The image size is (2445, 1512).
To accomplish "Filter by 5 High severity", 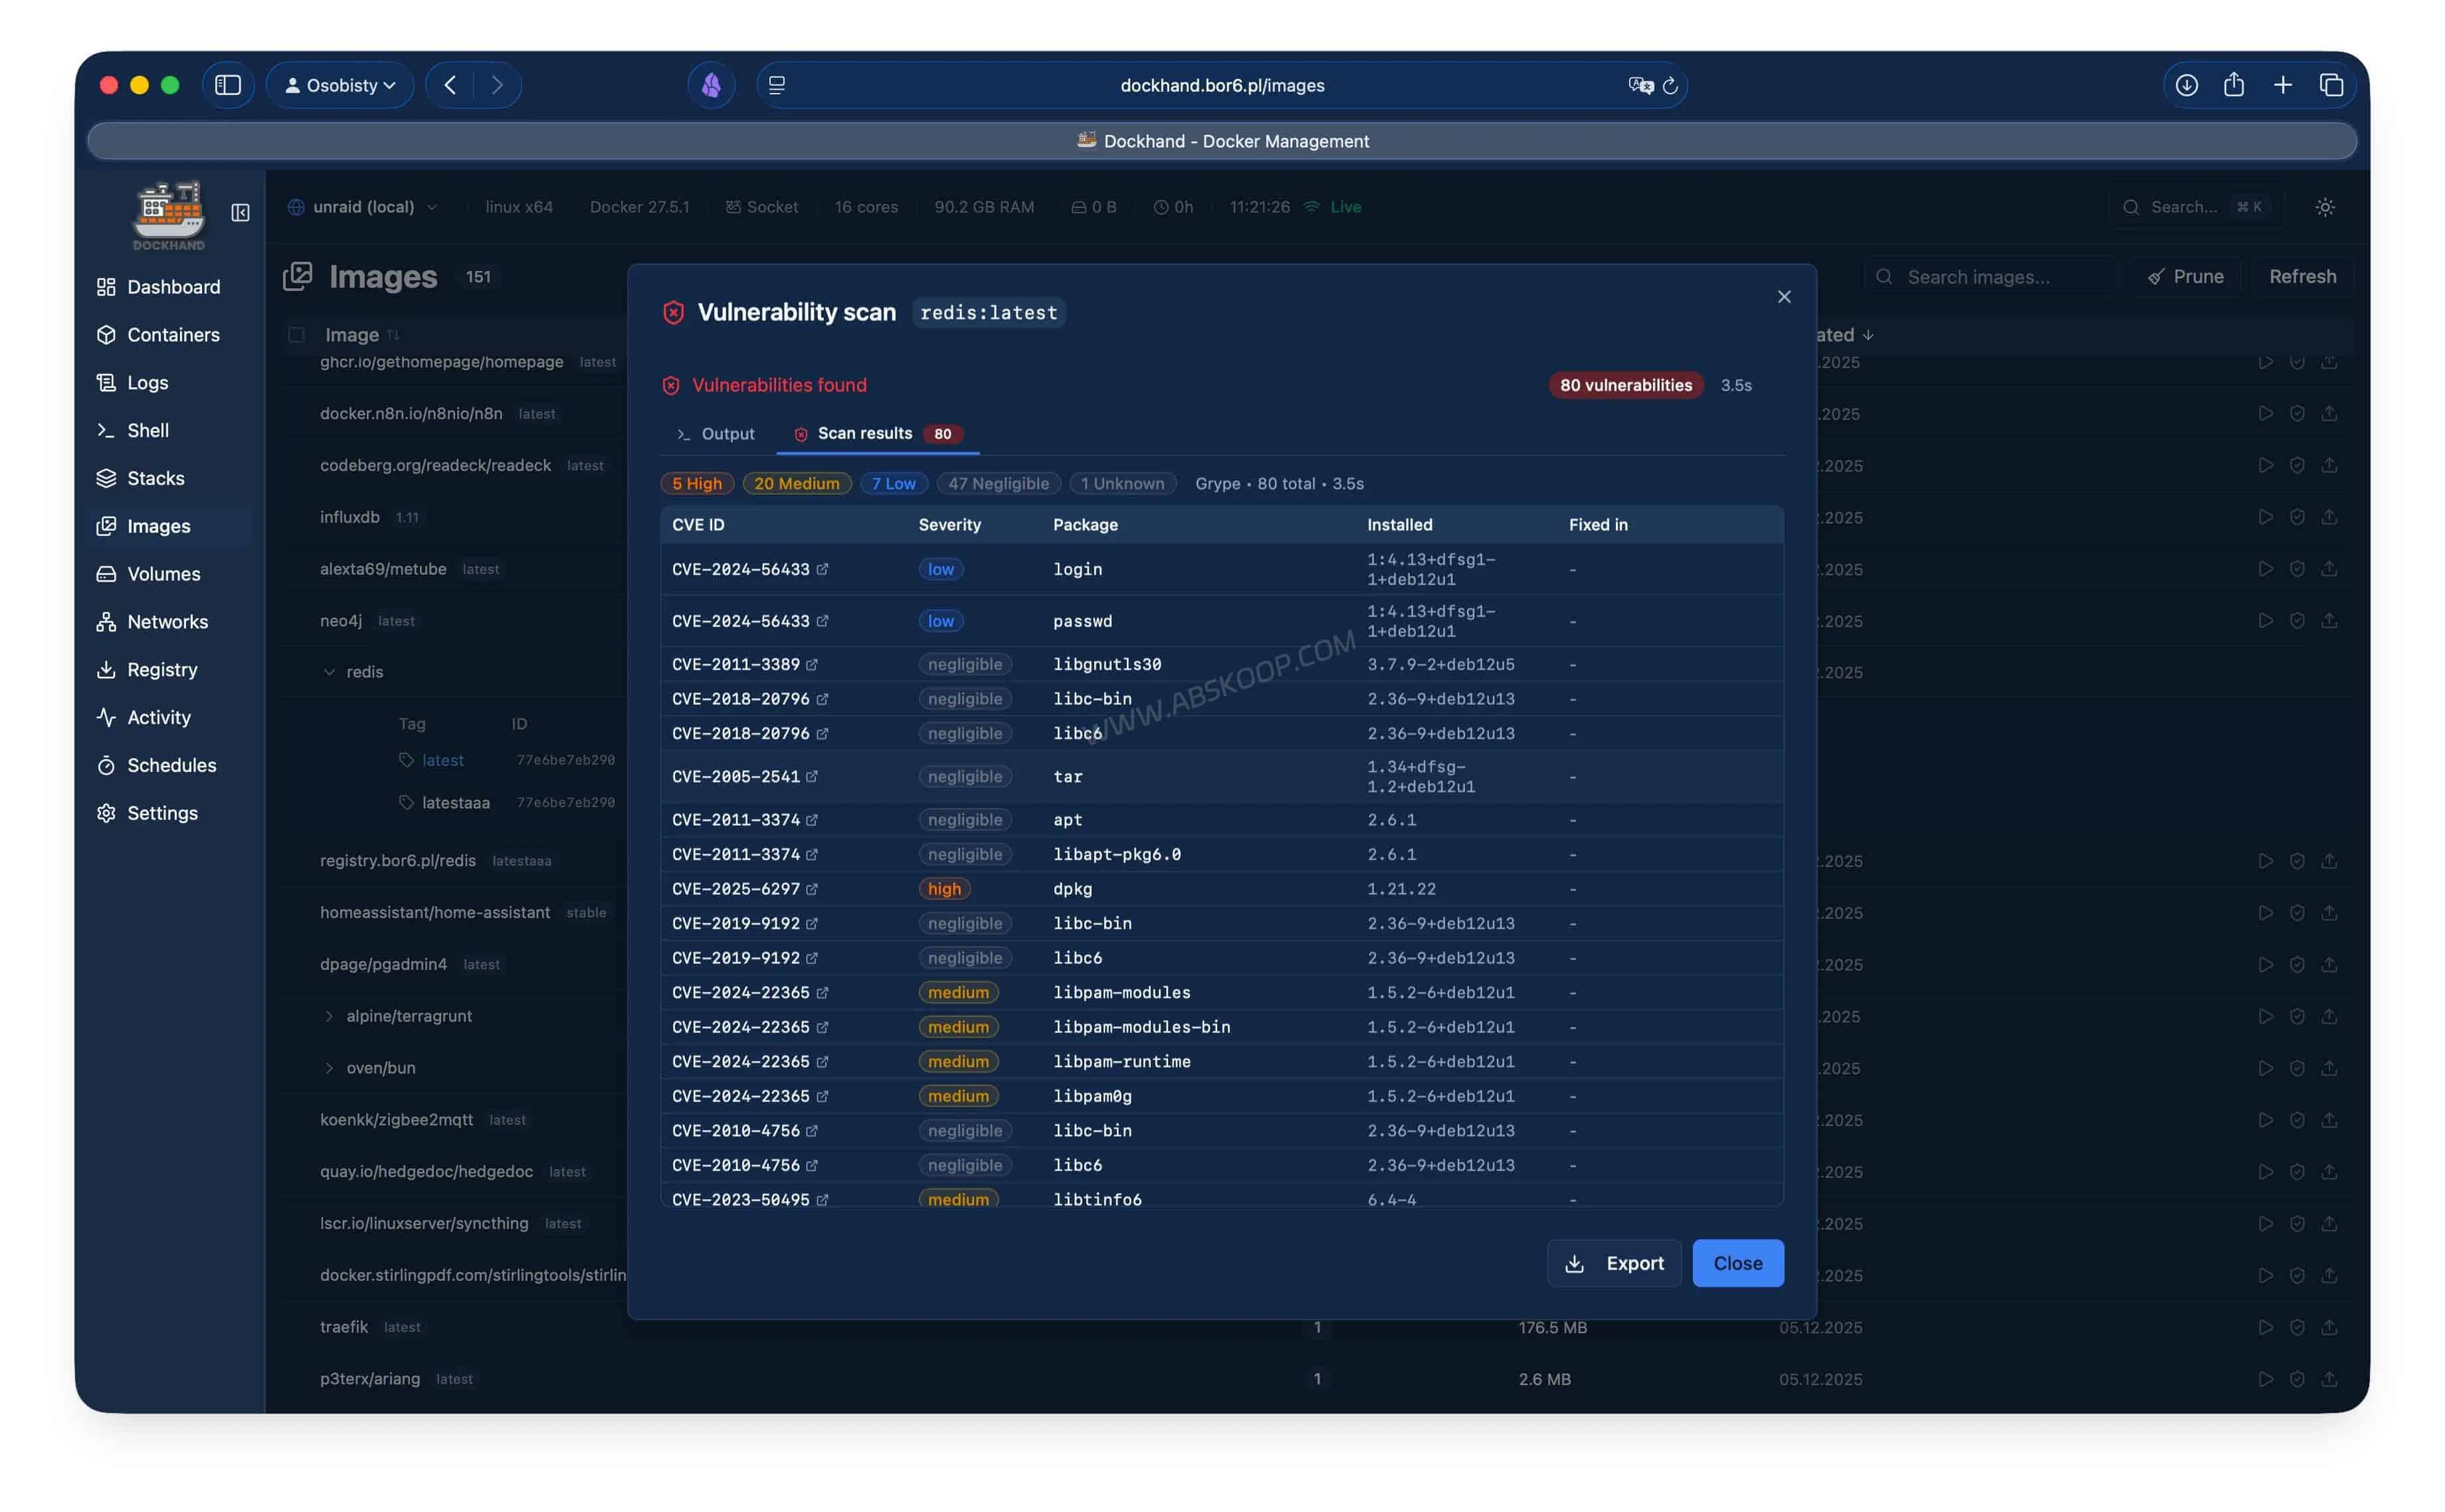I will coord(697,484).
